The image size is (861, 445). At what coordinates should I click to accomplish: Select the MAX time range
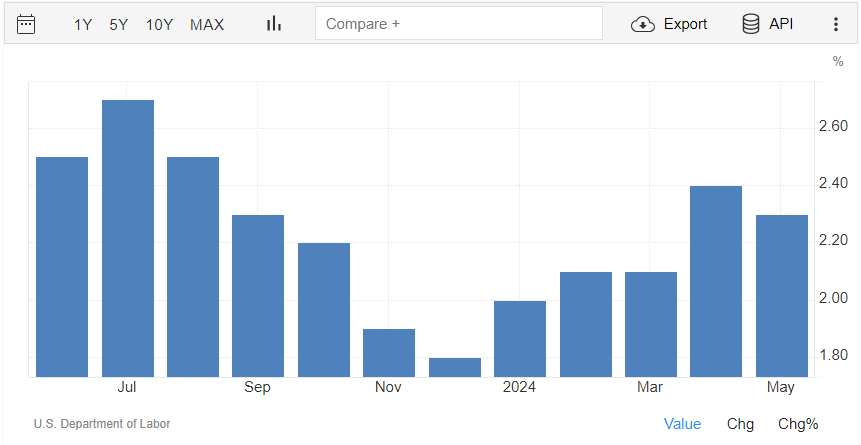[207, 25]
